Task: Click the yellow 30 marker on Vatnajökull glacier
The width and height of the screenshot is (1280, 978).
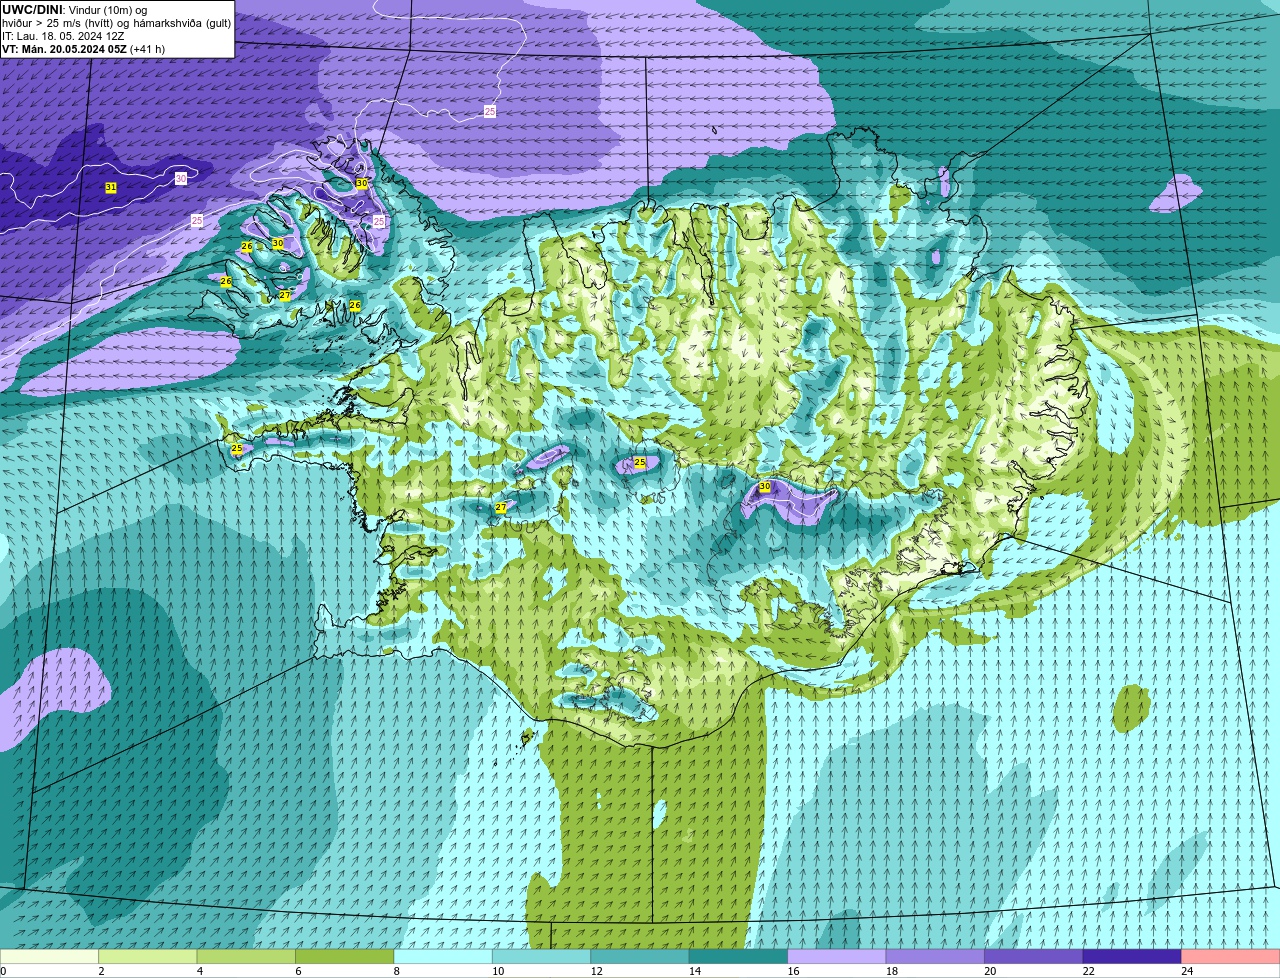Action: point(765,486)
